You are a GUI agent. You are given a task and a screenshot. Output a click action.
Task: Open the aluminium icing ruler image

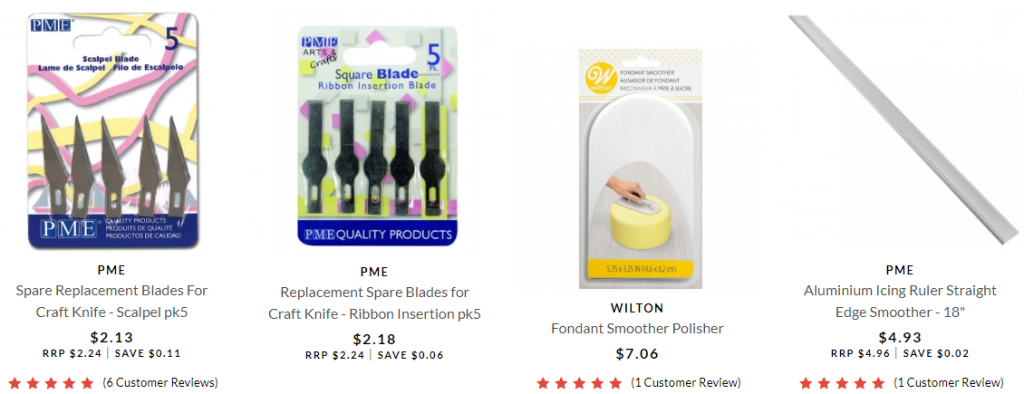[x=904, y=129]
